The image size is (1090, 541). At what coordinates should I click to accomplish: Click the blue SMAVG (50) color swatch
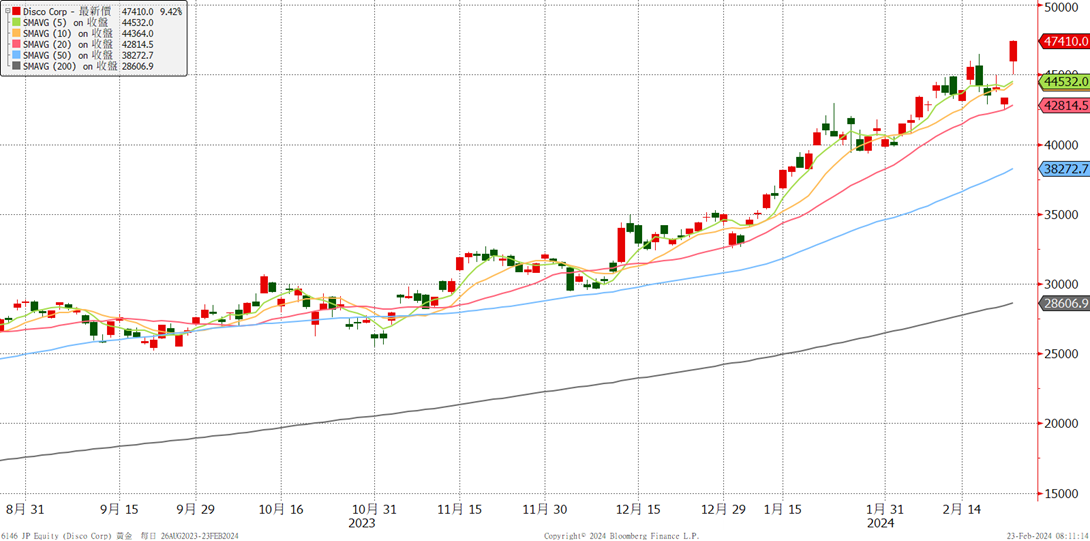click(17, 55)
